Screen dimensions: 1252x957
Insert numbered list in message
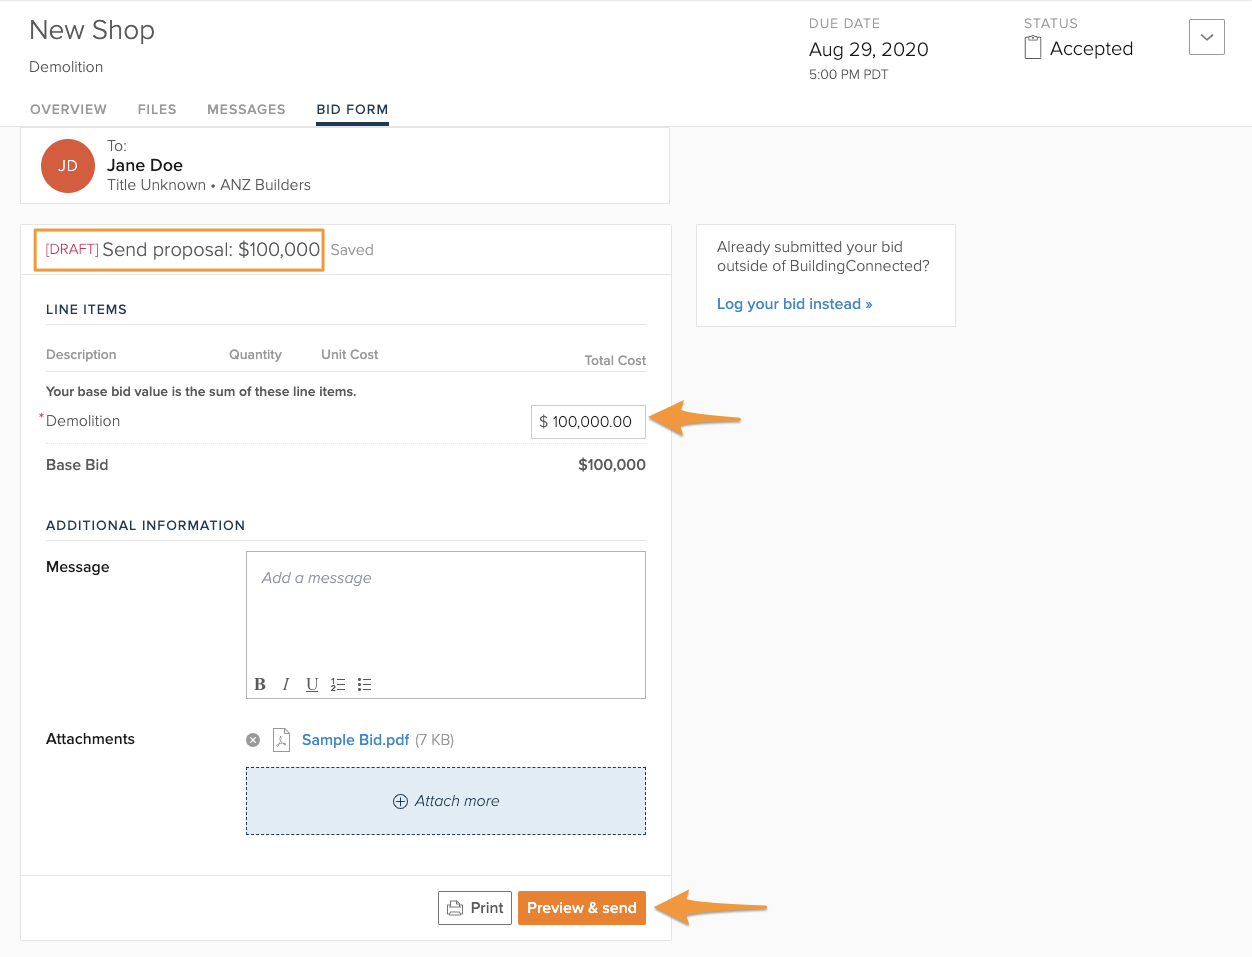coord(338,684)
